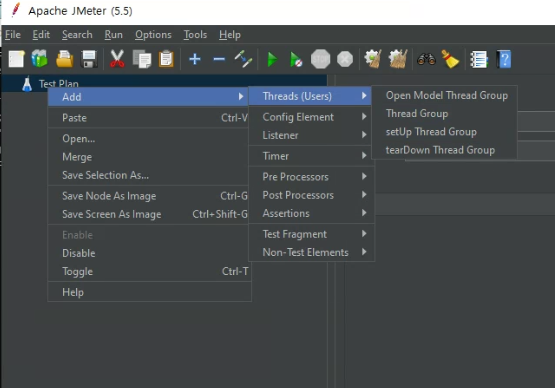This screenshot has width=555, height=388.
Task: Expand the Timer submenu
Action: [311, 156]
